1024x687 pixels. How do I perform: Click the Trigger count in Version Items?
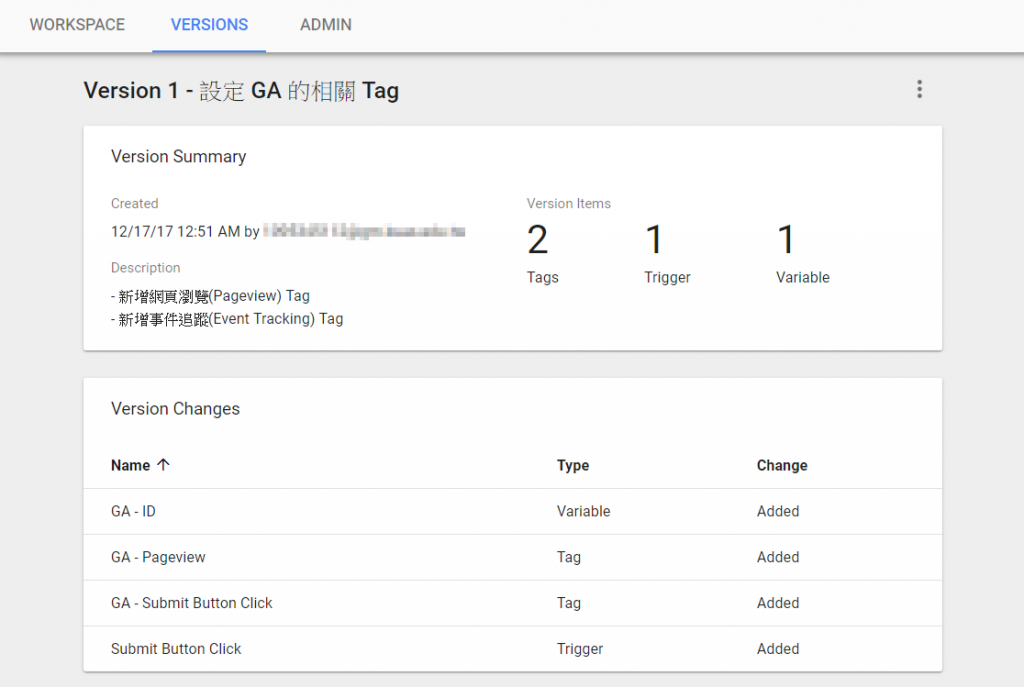(654, 241)
